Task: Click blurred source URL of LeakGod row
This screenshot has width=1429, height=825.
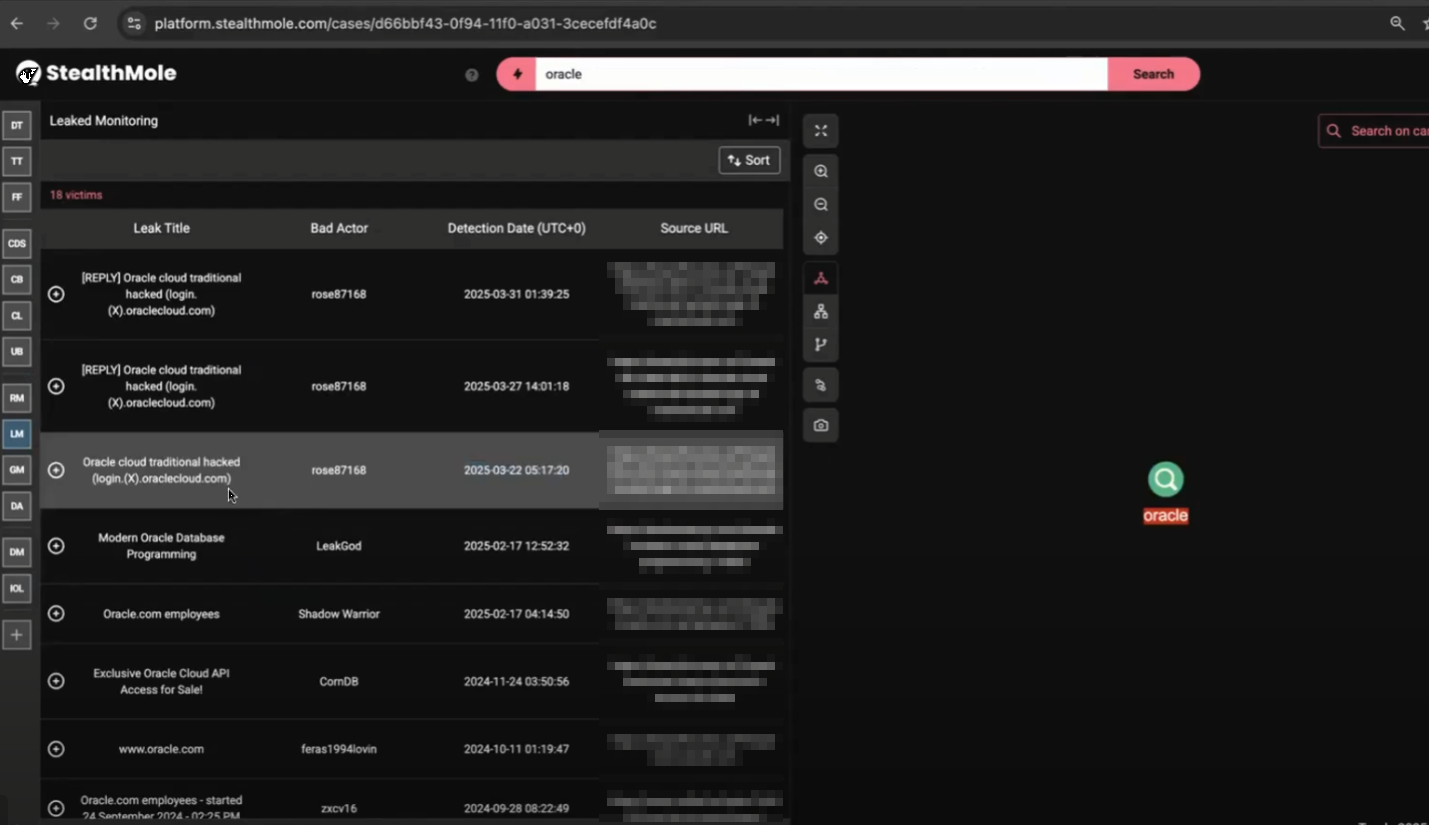Action: pyautogui.click(x=694, y=547)
